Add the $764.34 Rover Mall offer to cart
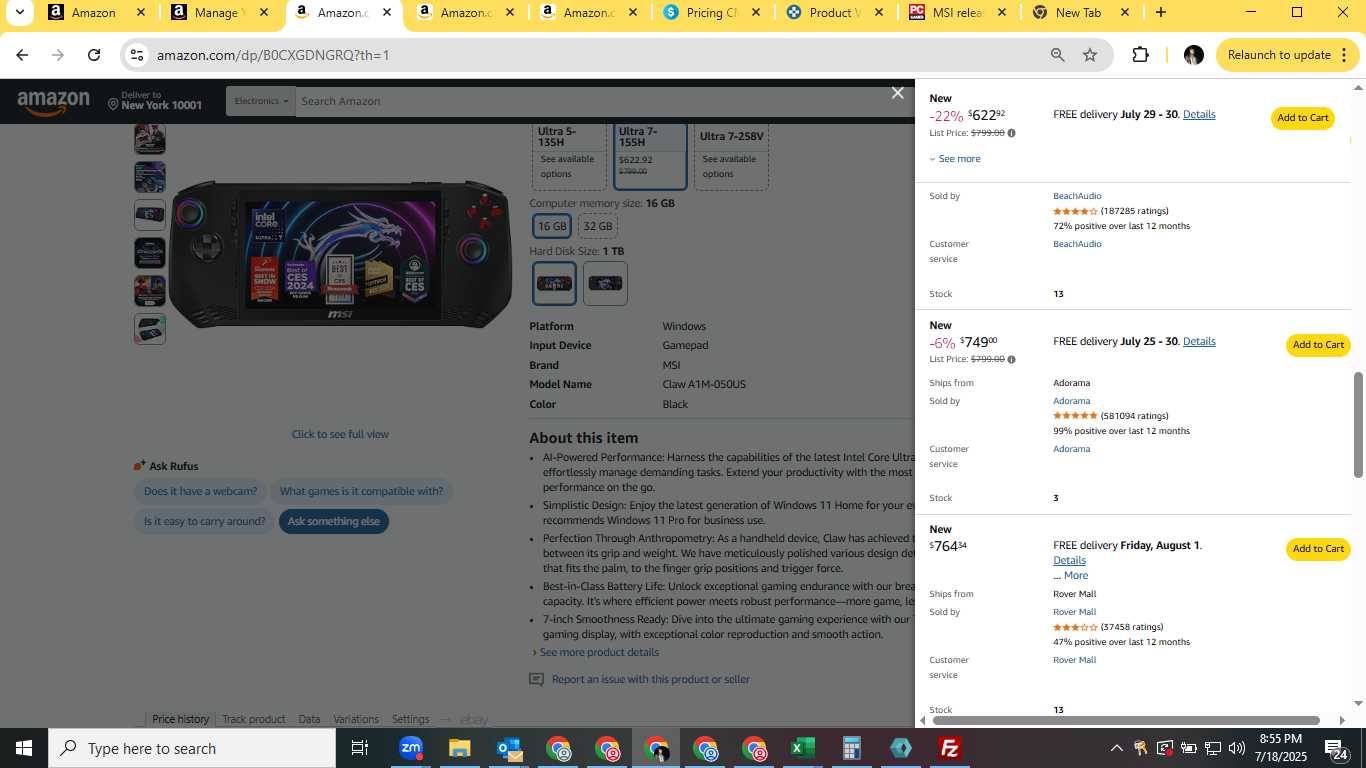Screen dimensions: 1366x768 click(x=1318, y=549)
